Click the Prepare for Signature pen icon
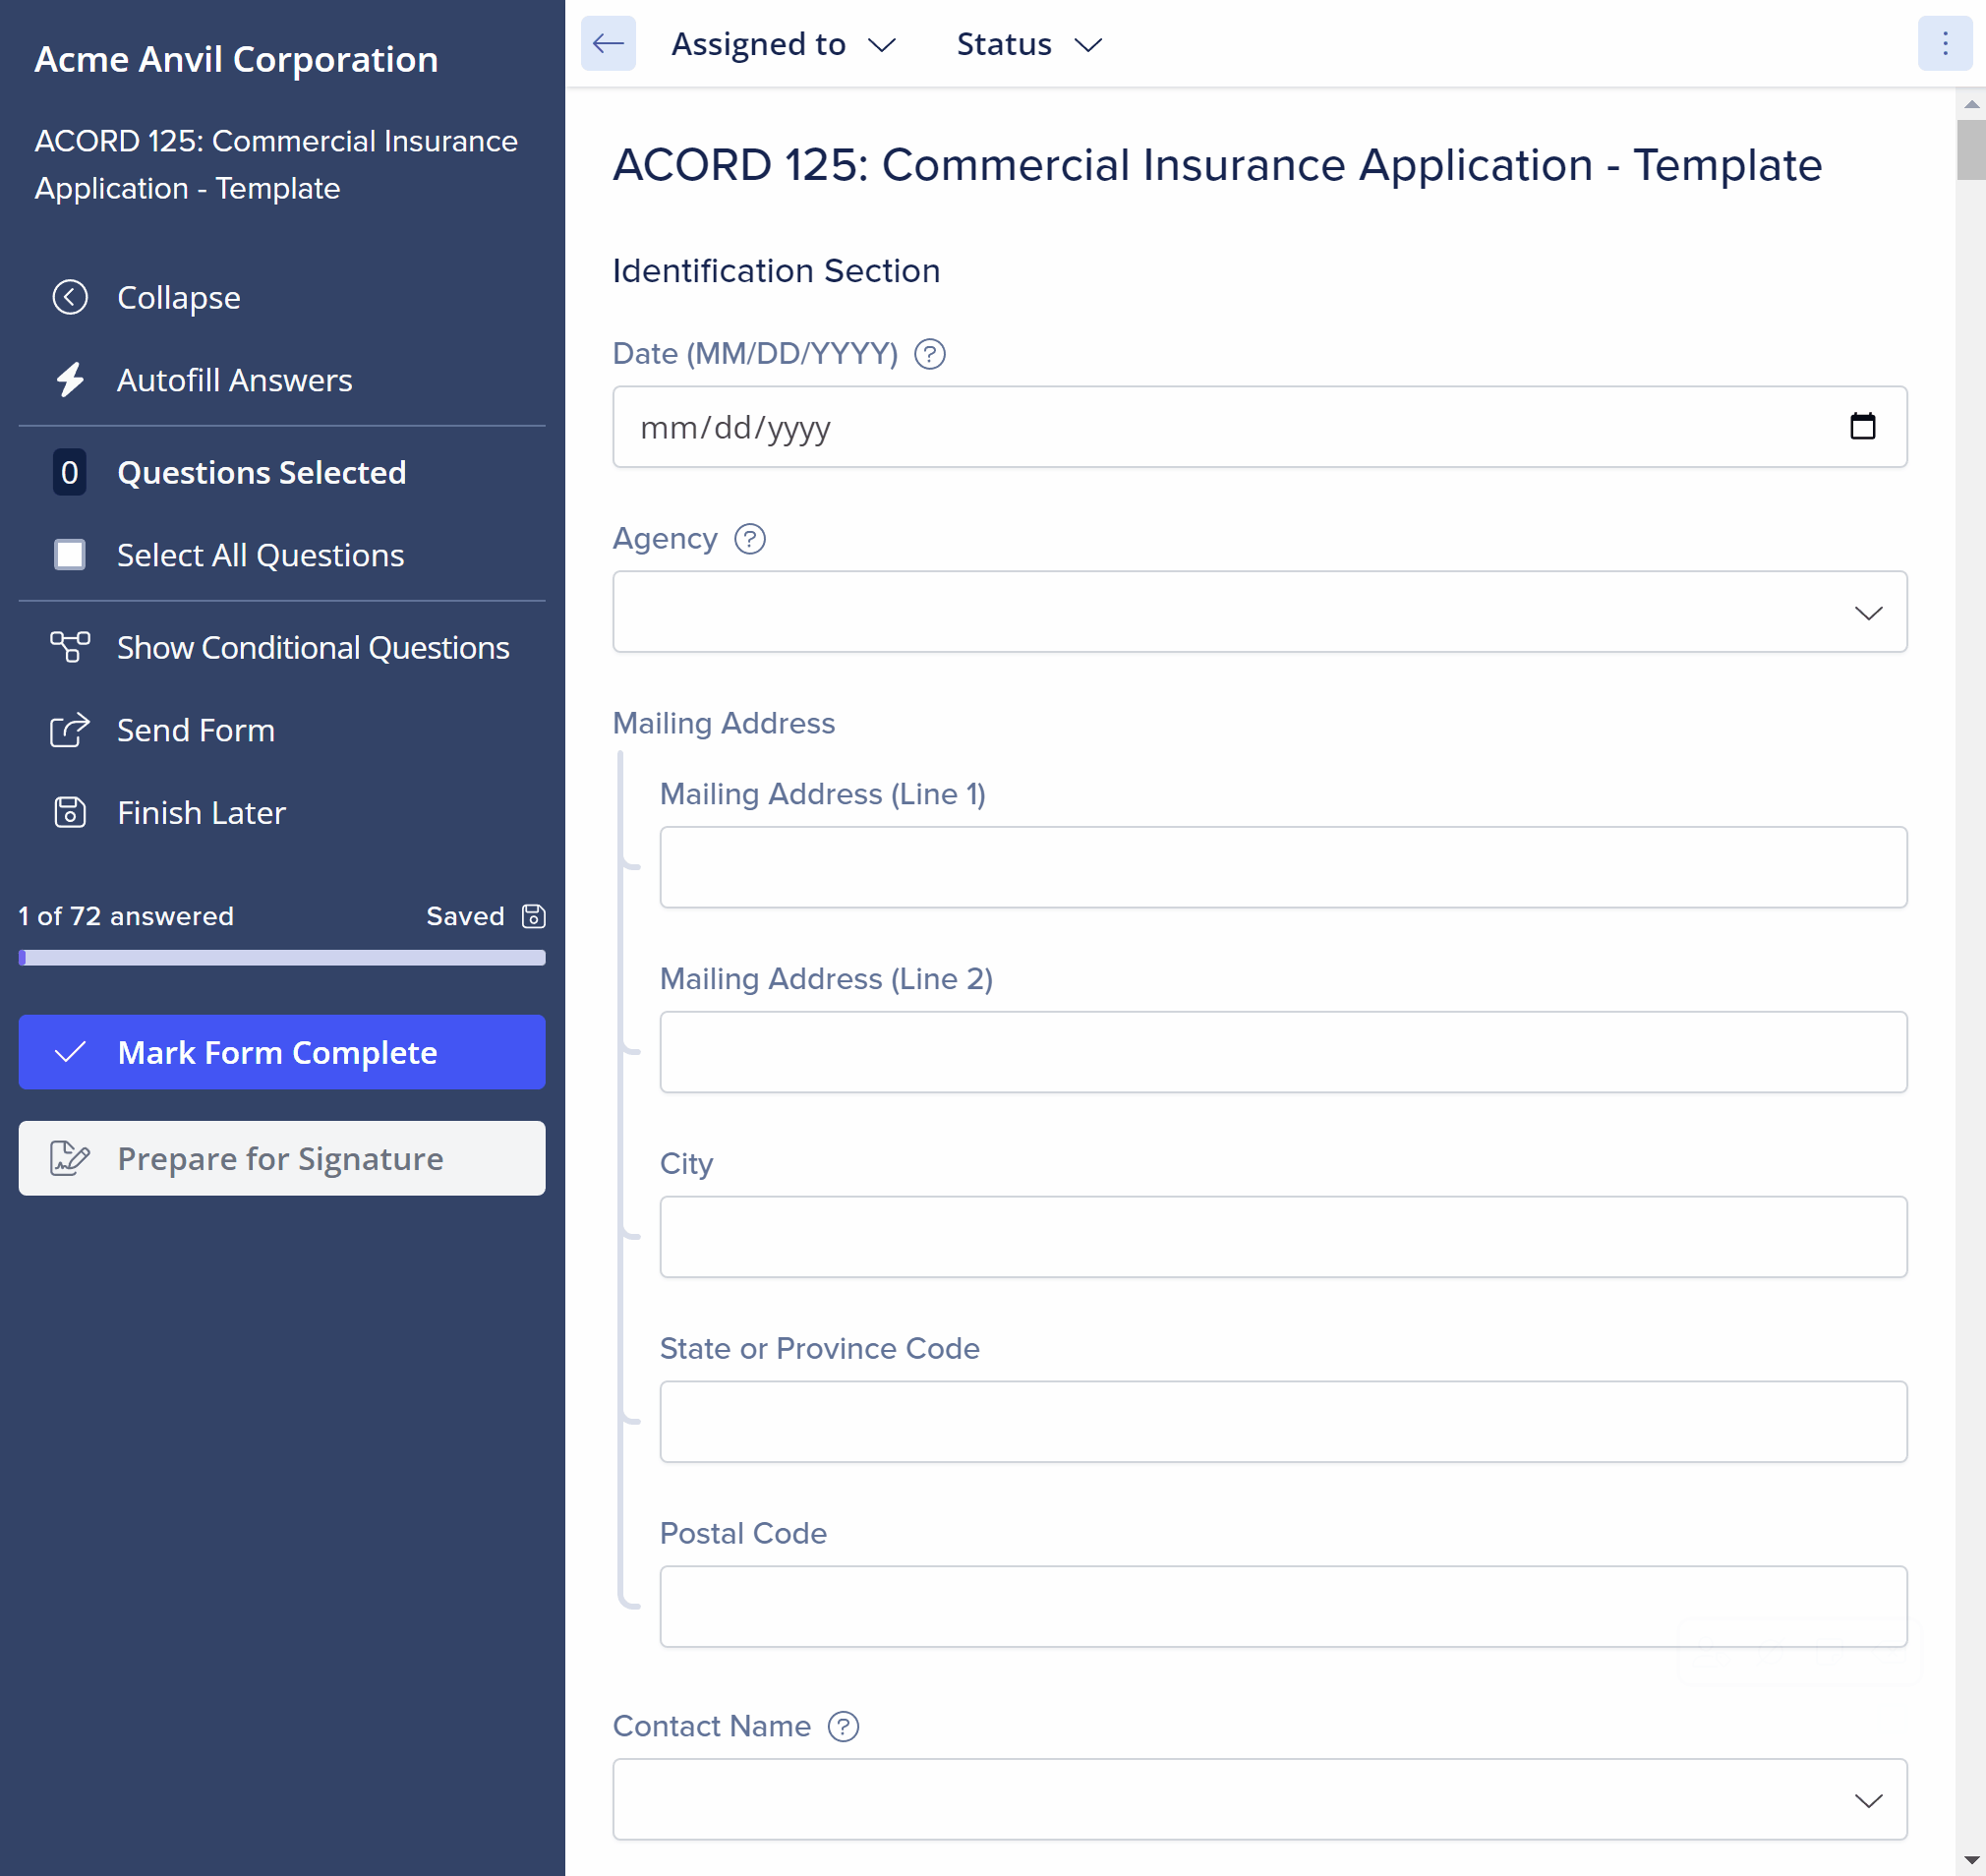This screenshot has height=1876, width=1986. tap(70, 1158)
